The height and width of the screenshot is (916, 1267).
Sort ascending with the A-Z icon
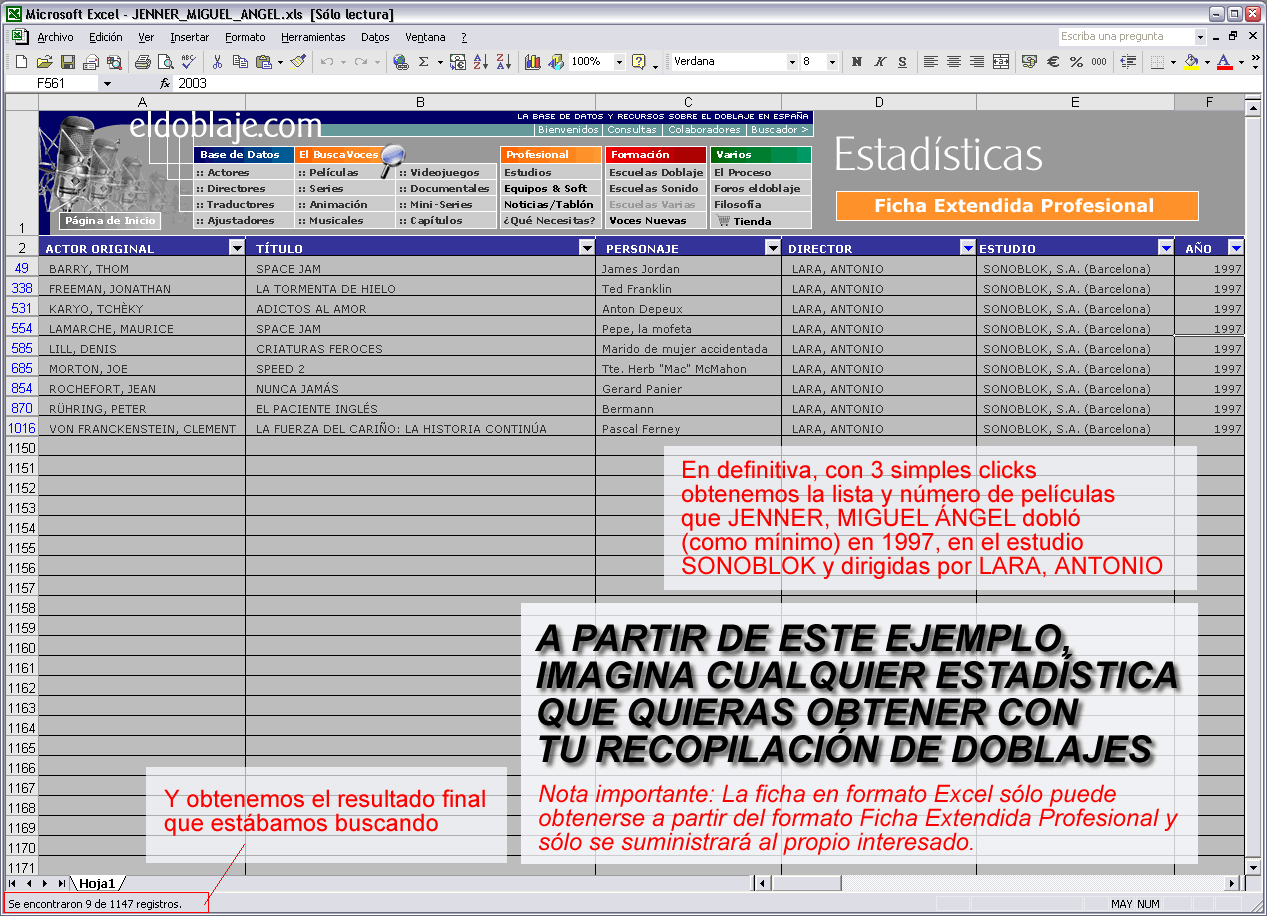point(480,62)
